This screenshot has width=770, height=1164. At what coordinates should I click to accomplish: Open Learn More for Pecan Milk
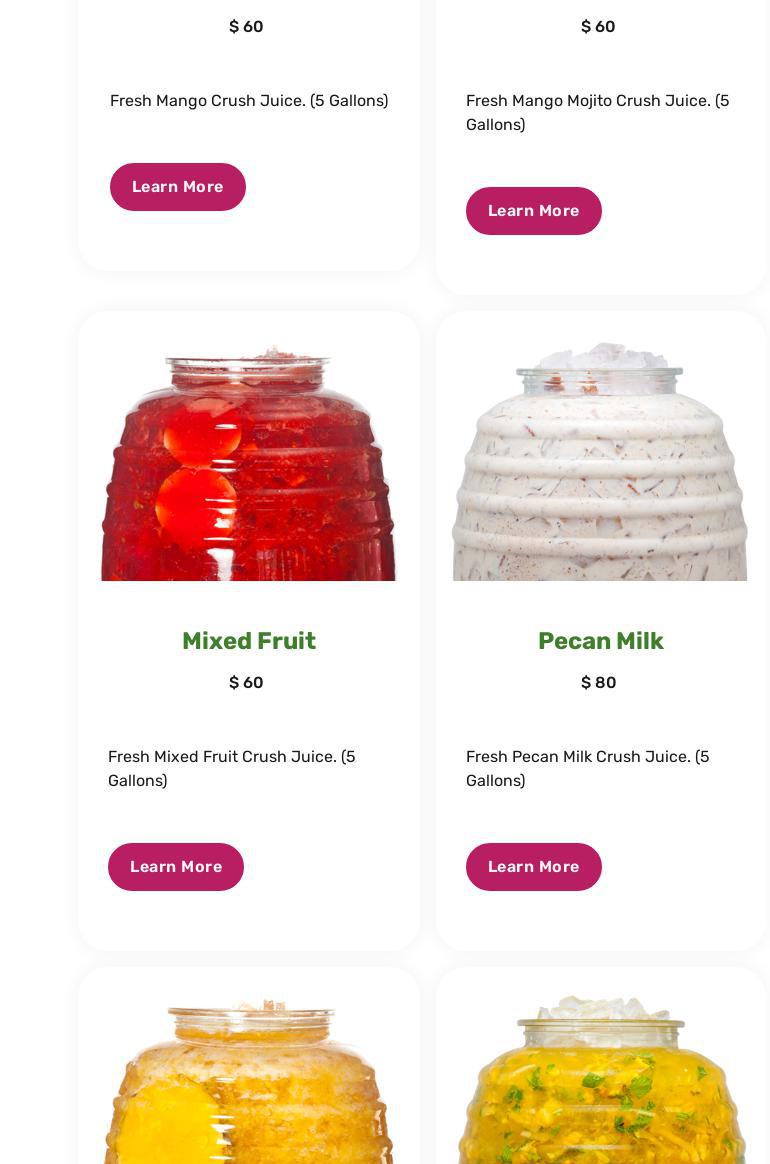[533, 867]
